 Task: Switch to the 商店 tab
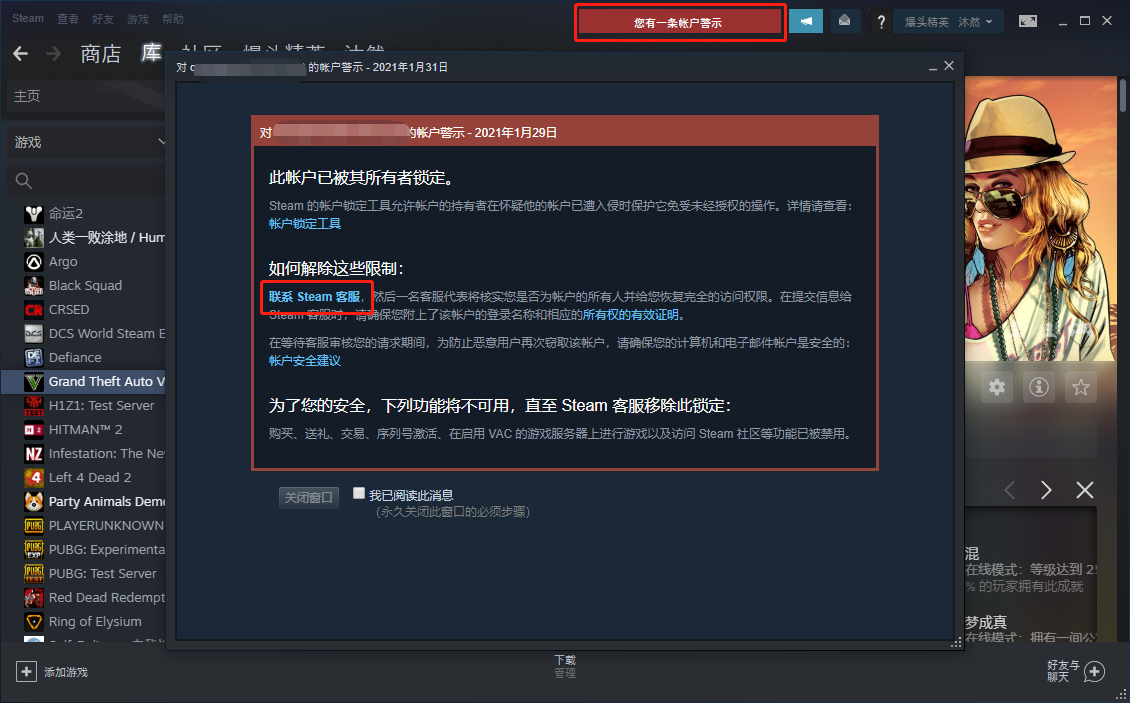pos(100,53)
